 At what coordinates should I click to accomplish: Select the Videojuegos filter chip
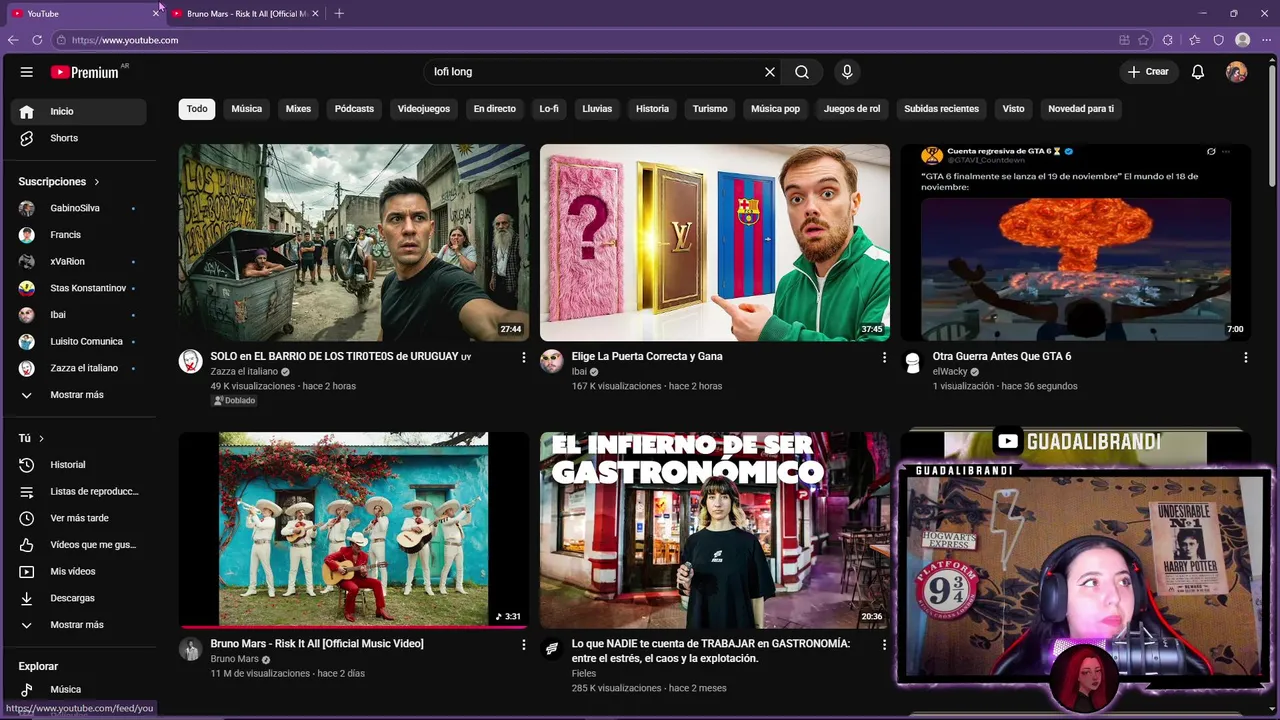tap(424, 109)
